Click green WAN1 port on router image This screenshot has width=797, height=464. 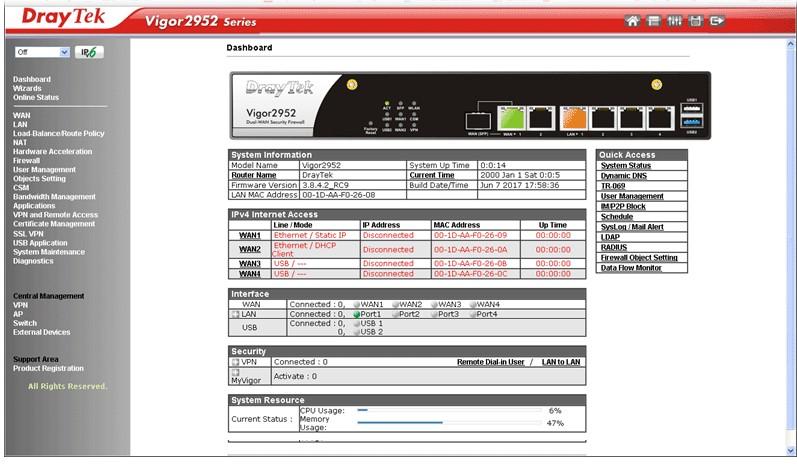[511, 118]
